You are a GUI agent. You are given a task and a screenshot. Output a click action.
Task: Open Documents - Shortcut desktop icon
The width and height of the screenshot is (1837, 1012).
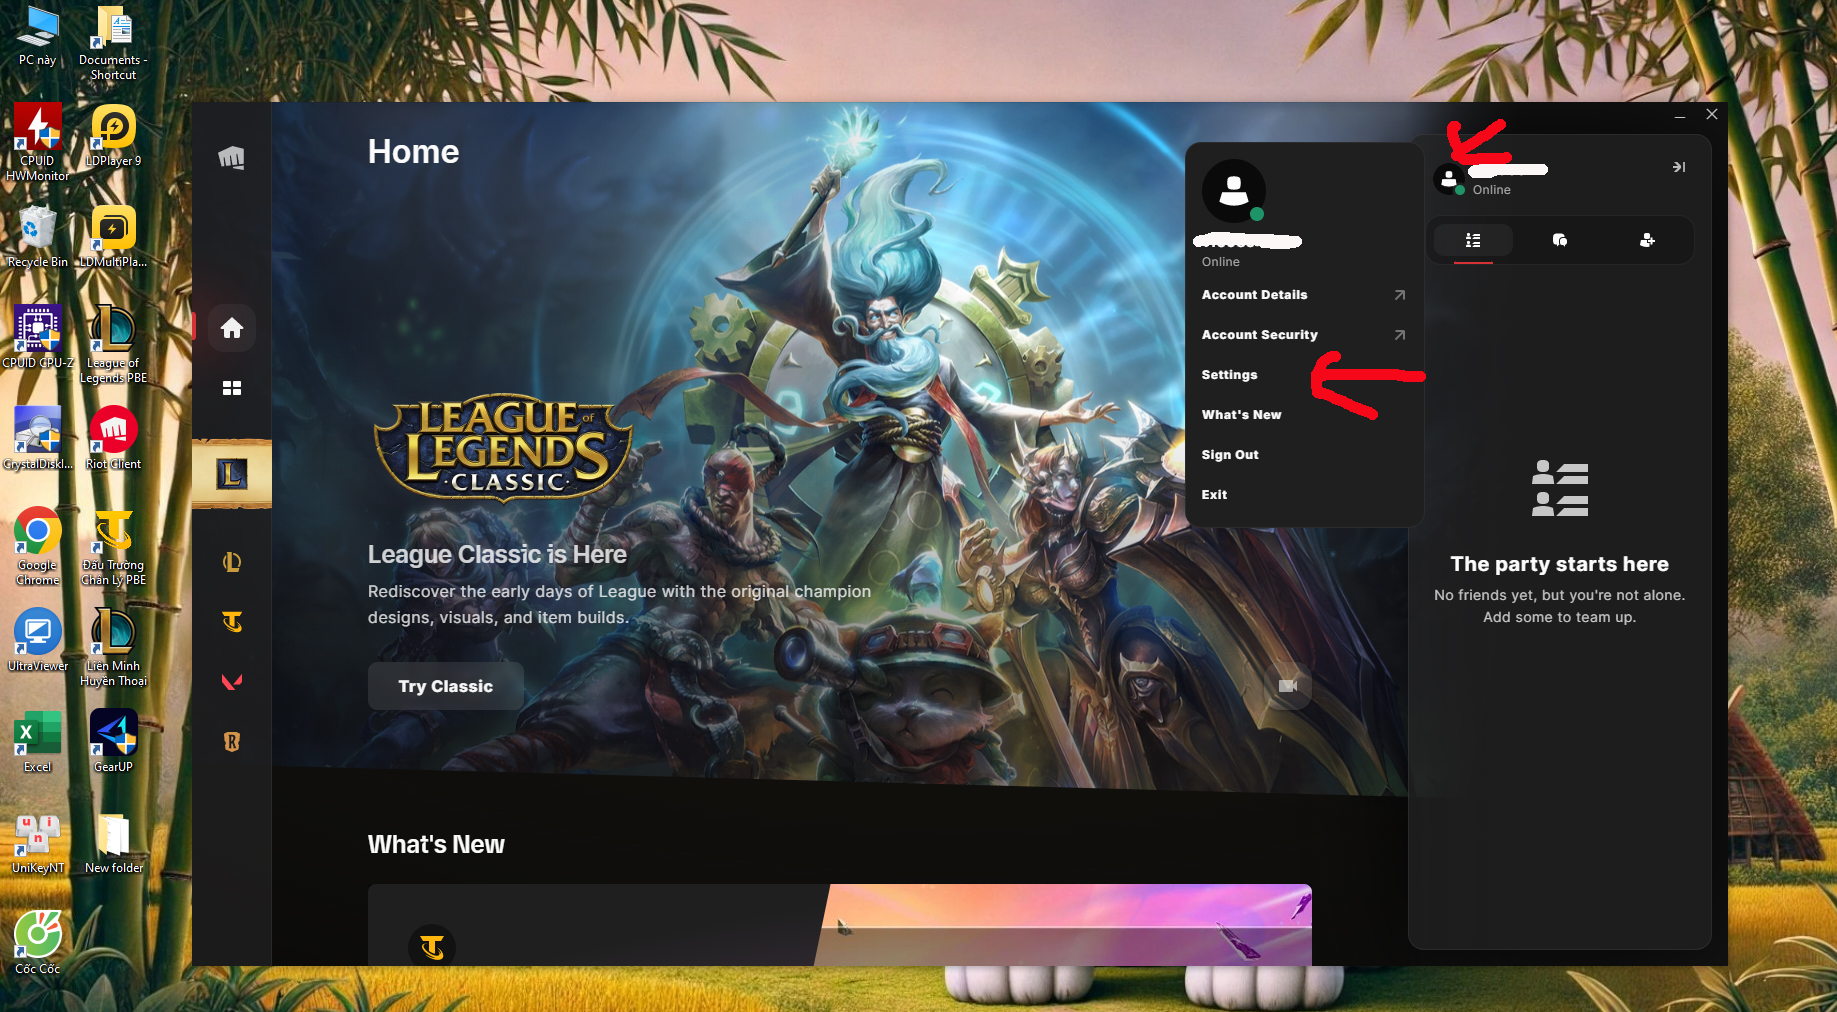tap(113, 43)
